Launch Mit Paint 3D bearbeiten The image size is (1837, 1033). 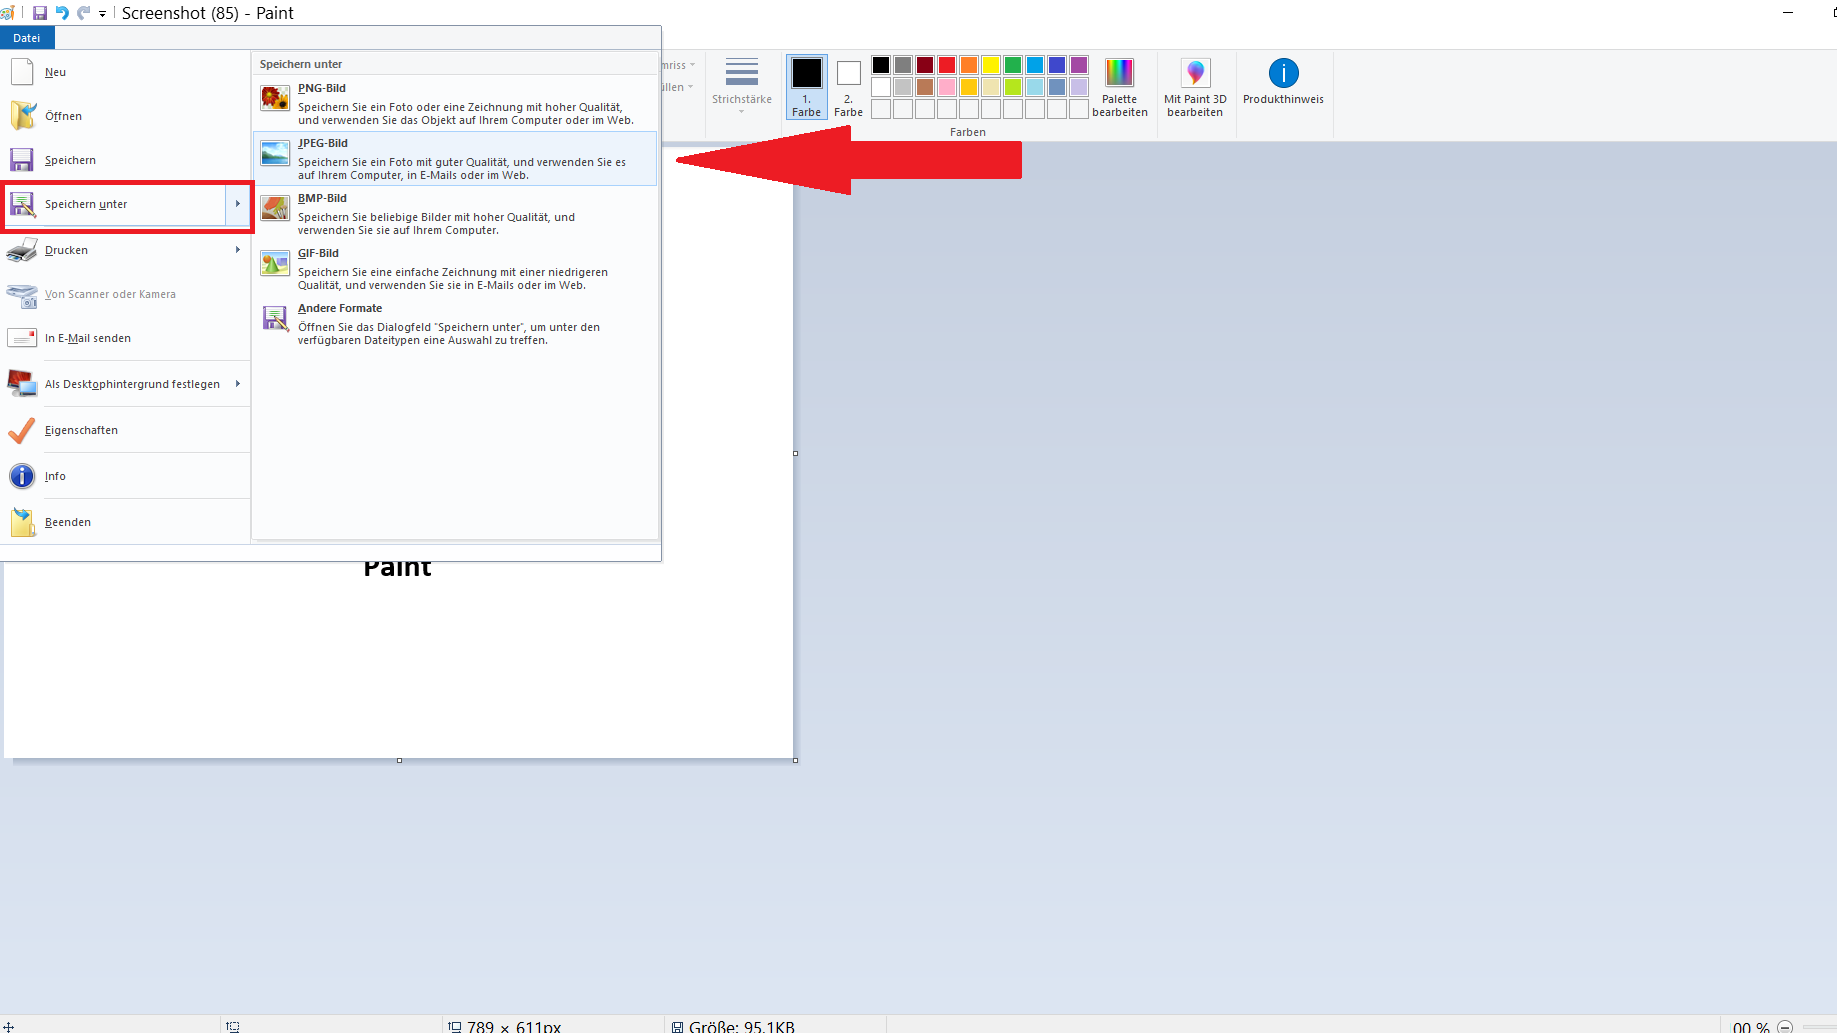pos(1195,87)
